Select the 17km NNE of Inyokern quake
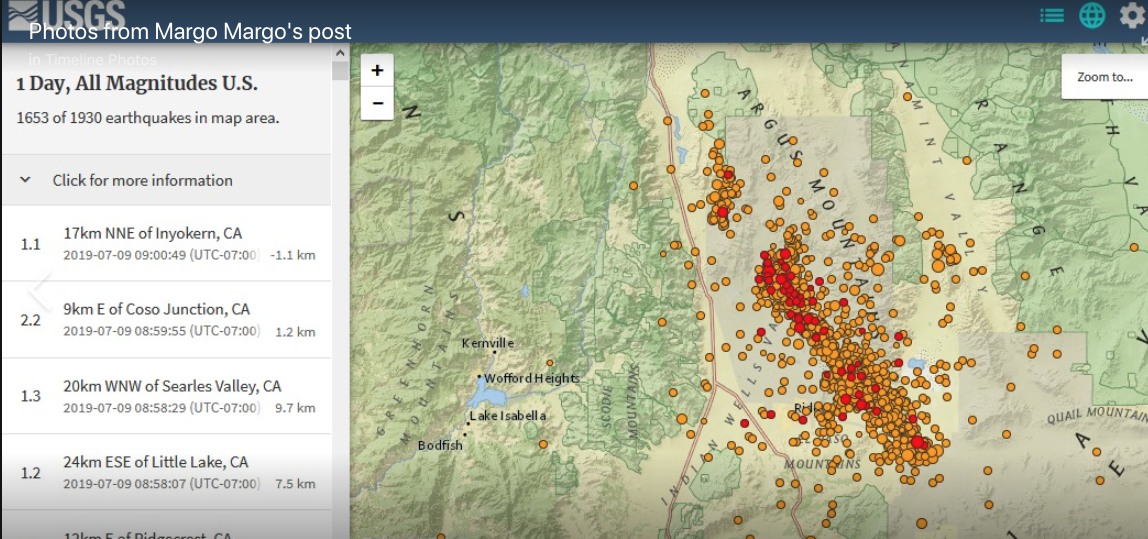The image size is (1148, 539). pos(166,244)
